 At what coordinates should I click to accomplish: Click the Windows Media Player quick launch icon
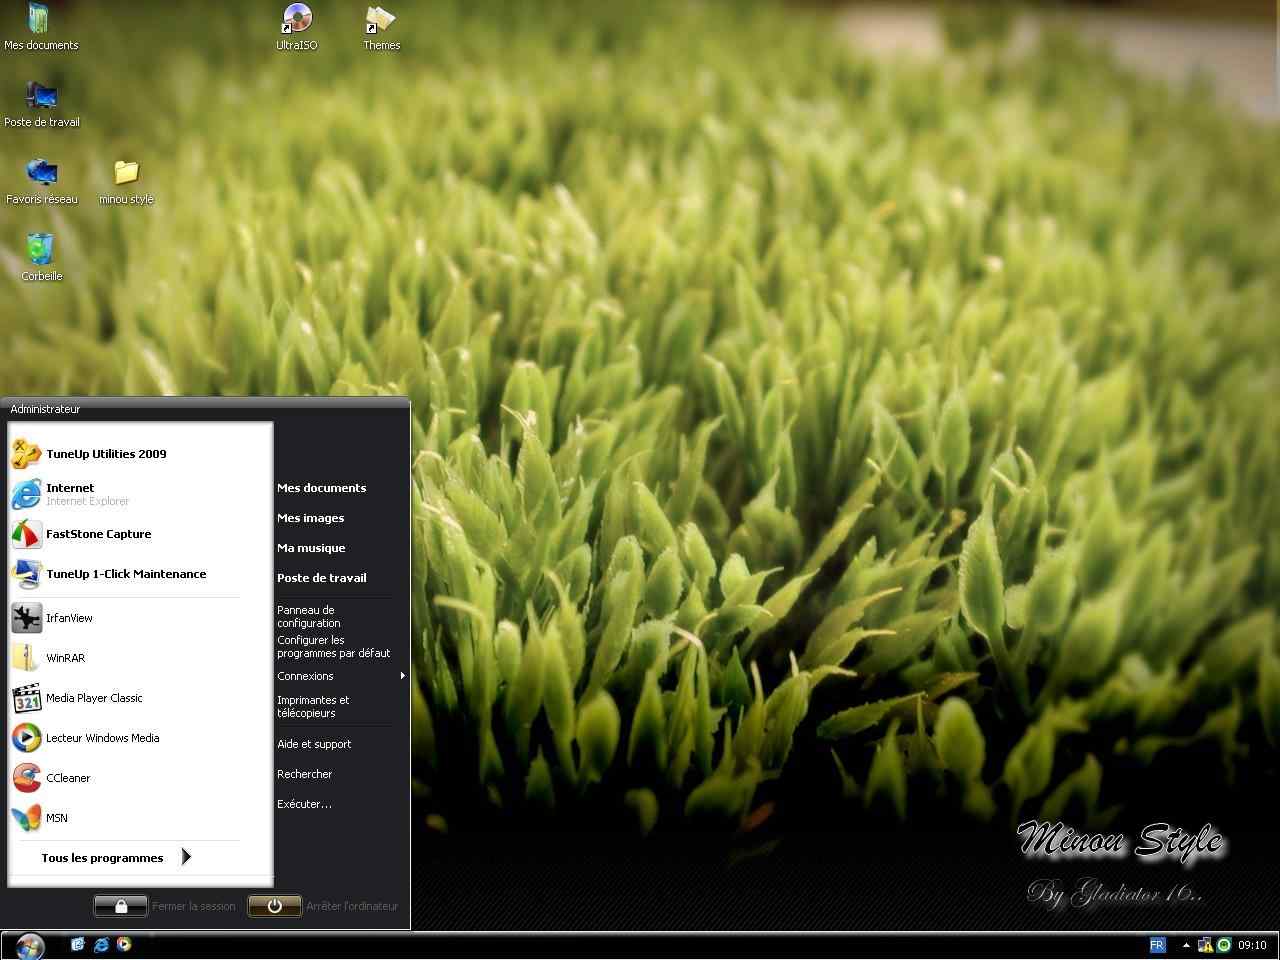coord(124,944)
